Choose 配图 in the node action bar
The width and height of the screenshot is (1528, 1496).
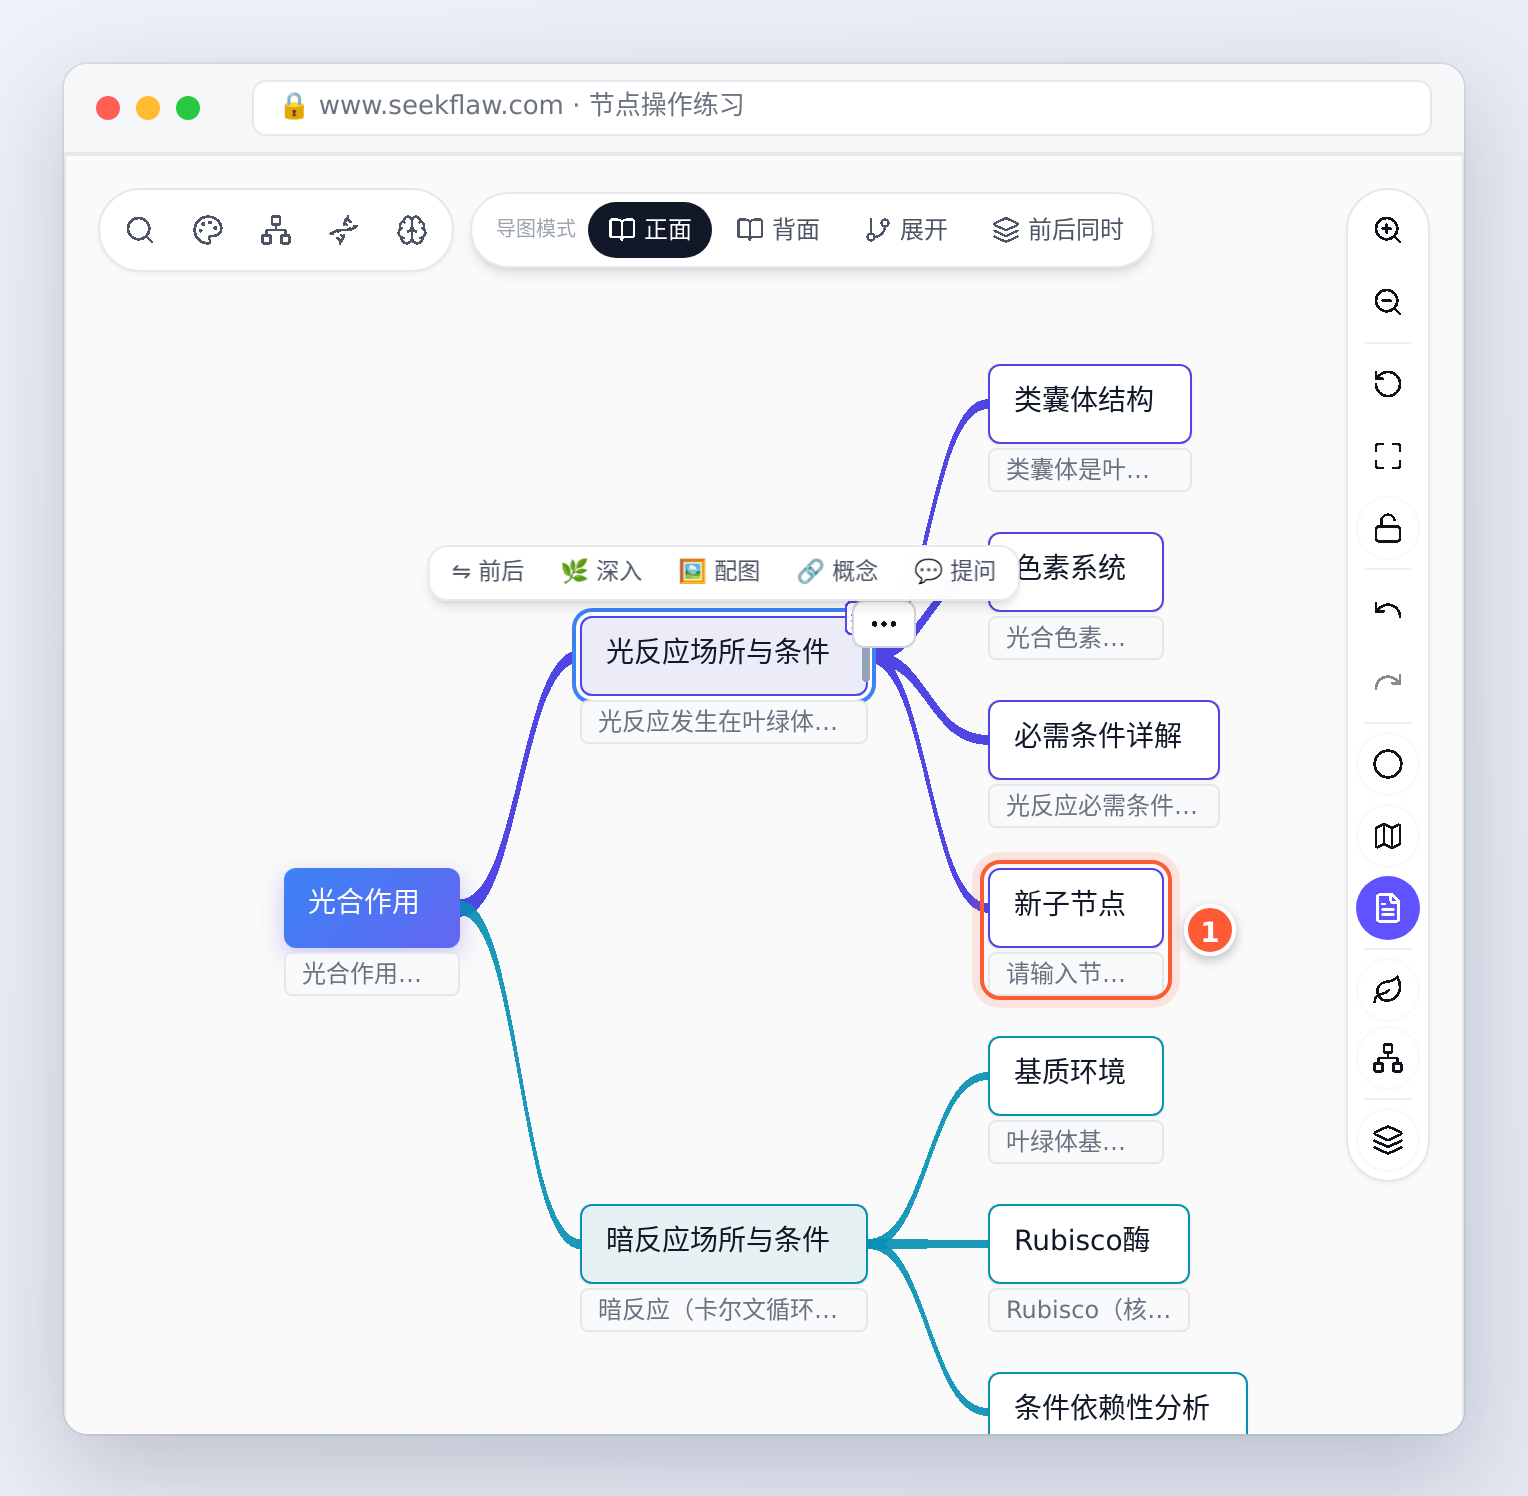tap(720, 571)
